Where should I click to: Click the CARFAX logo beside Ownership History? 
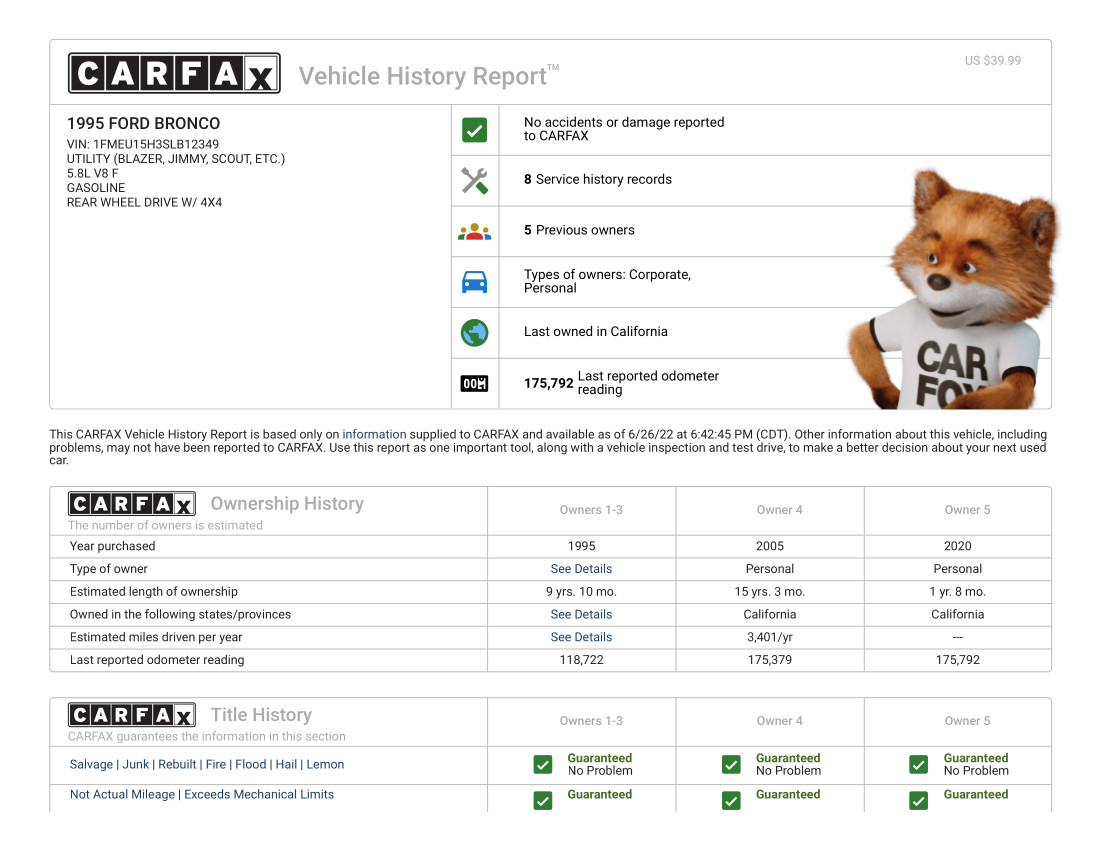(132, 503)
